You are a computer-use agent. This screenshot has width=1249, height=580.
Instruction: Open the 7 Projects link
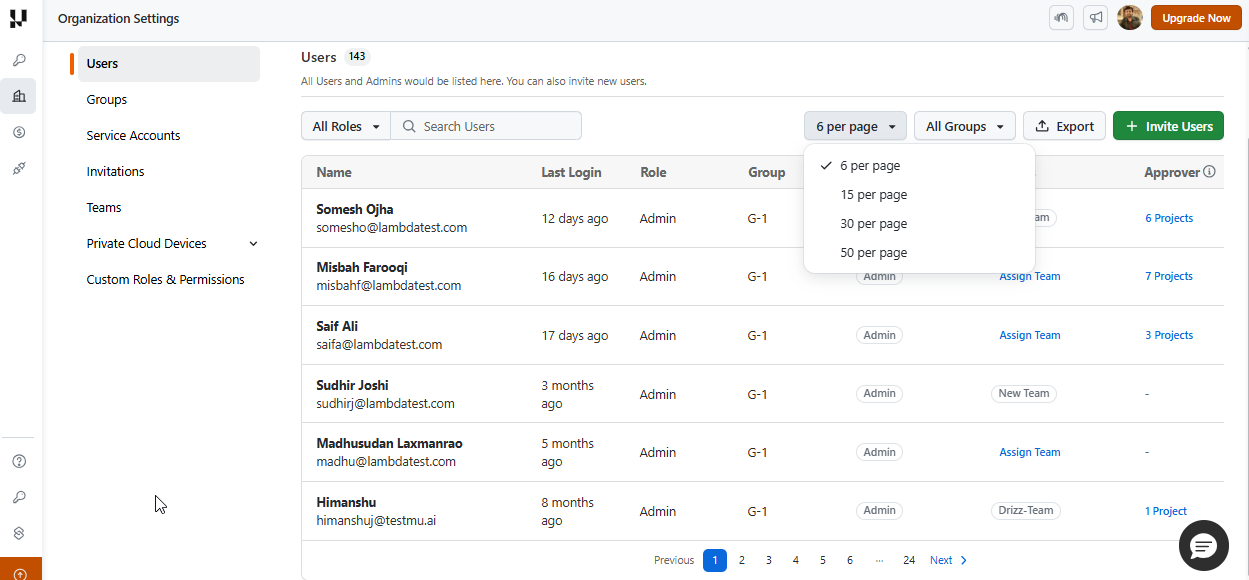(1169, 277)
